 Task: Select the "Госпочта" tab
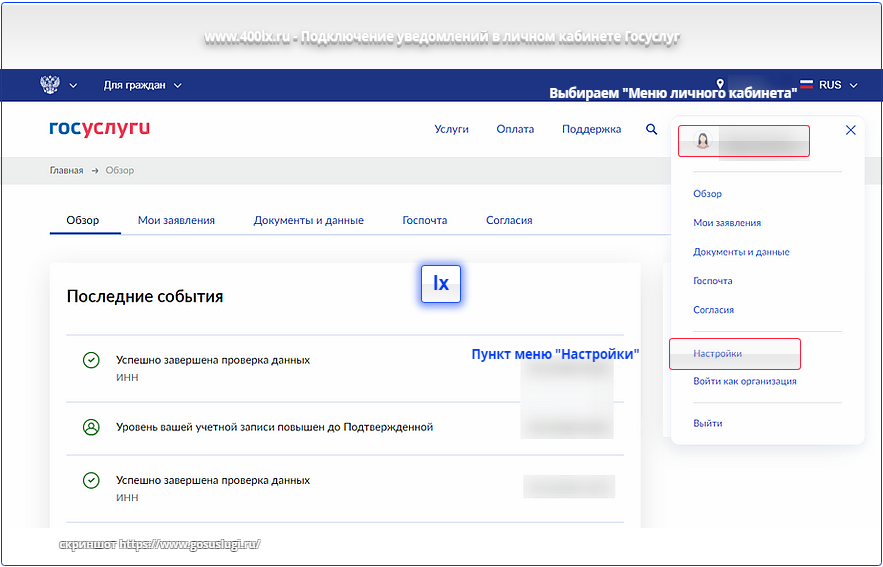pos(424,220)
